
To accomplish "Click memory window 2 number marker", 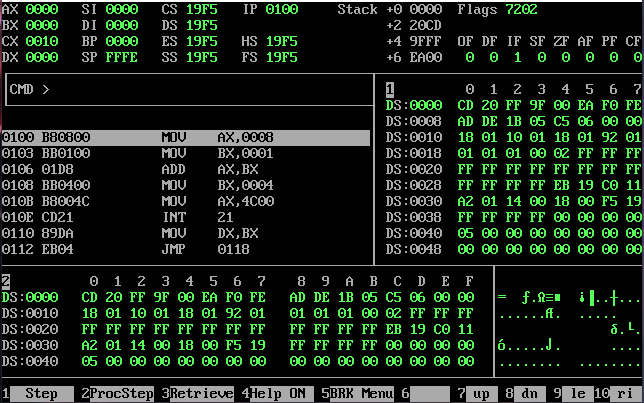I will pos(6,281).
